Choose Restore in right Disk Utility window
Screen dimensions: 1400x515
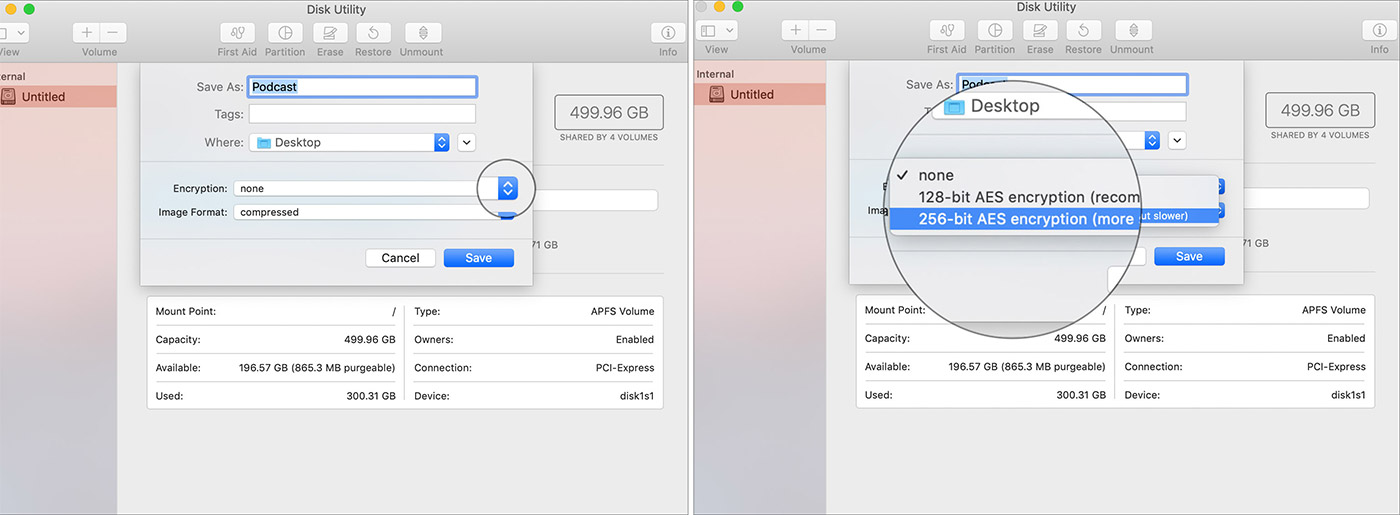click(x=1083, y=31)
